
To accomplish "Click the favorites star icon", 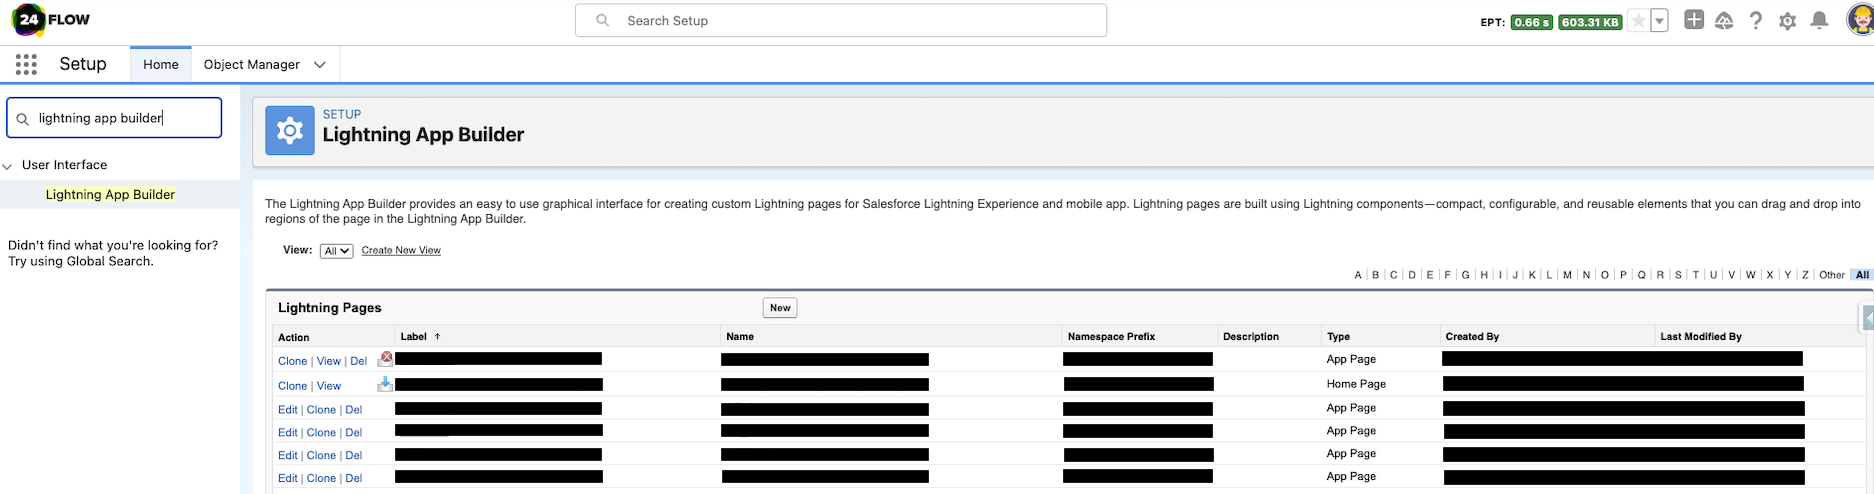I will pos(1637,21).
